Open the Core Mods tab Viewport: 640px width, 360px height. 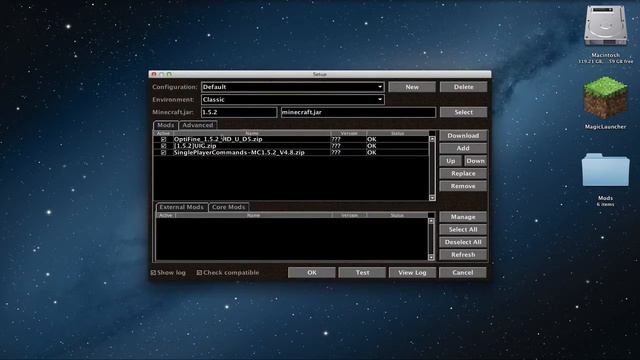point(229,207)
